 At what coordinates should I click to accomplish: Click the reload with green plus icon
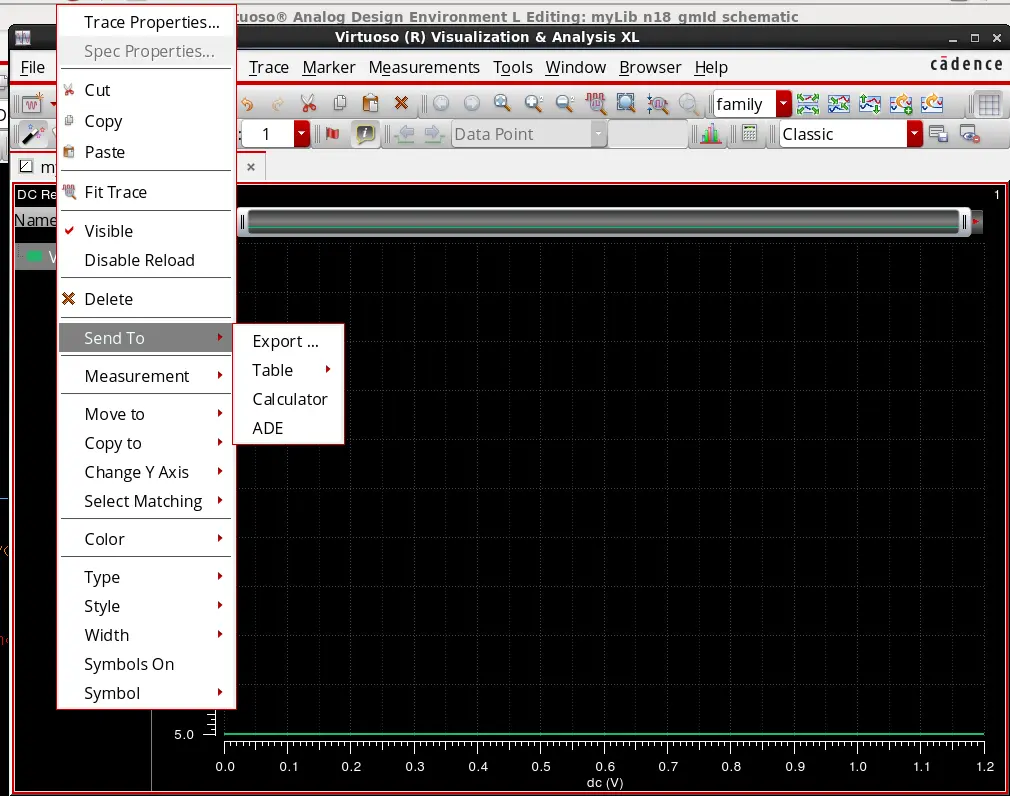[x=900, y=104]
